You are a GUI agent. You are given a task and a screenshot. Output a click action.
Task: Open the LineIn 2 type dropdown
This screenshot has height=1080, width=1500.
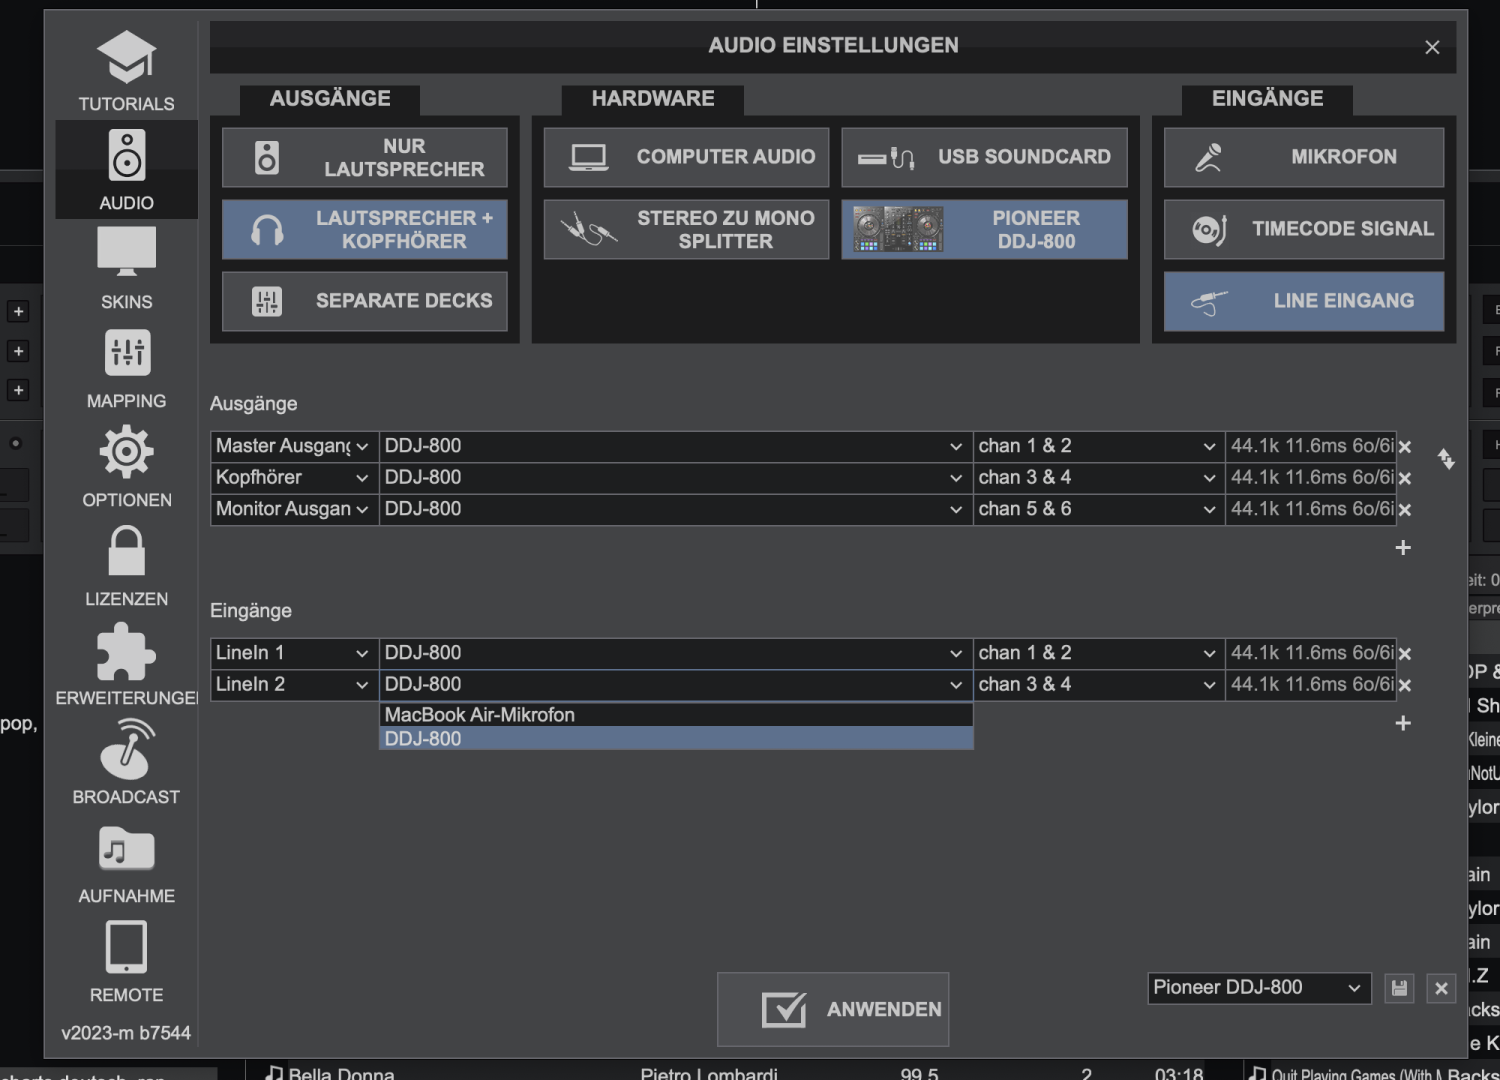point(294,685)
